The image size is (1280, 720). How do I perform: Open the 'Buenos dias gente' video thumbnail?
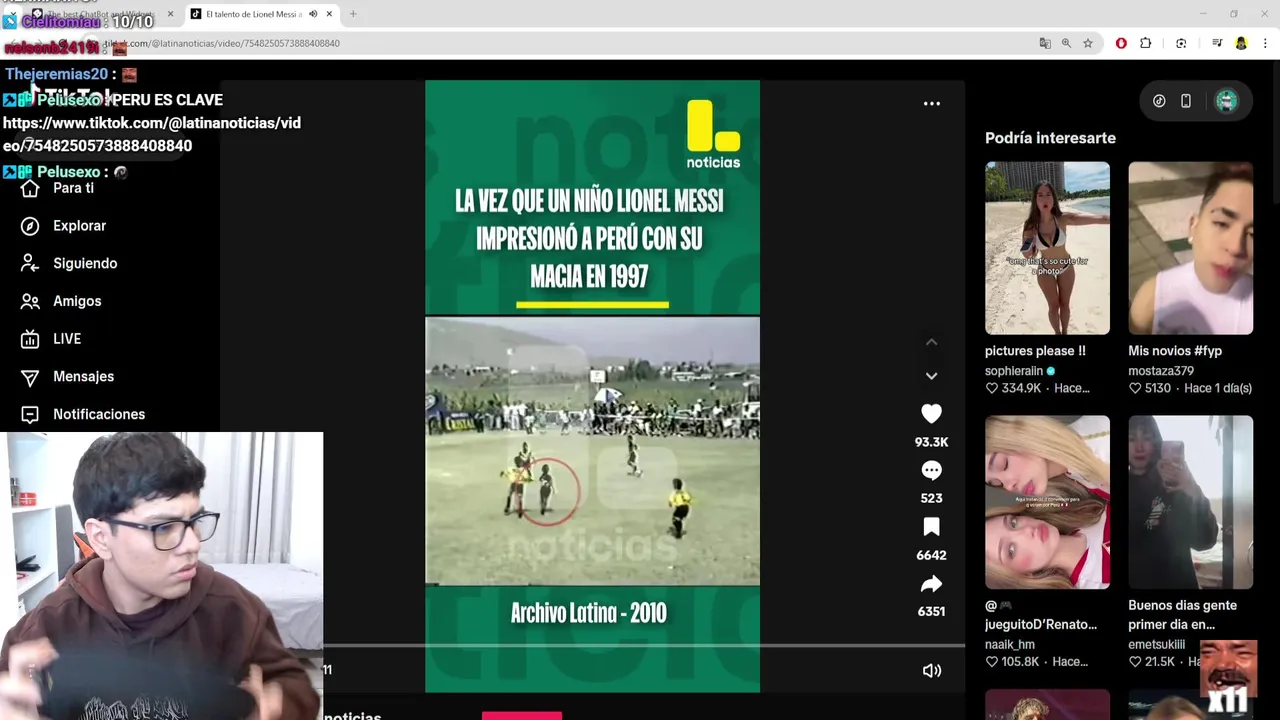[x=1190, y=502]
